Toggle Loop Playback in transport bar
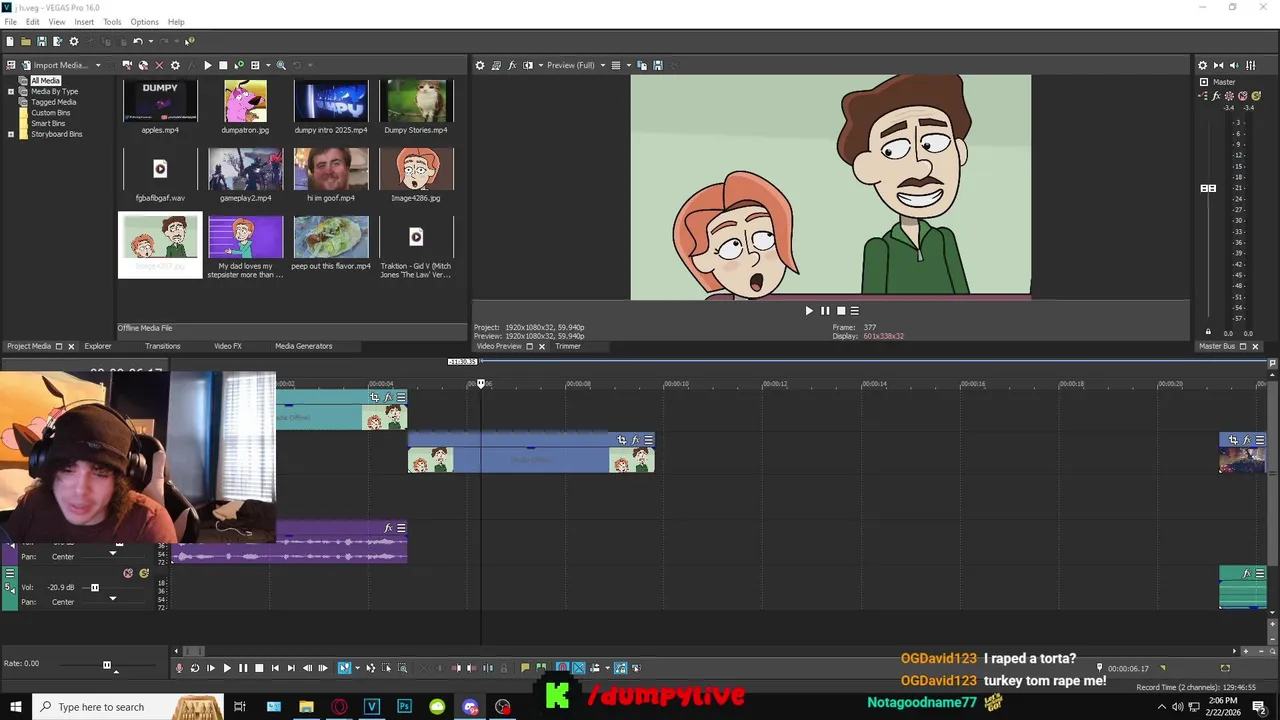This screenshot has width=1280, height=720. point(195,668)
